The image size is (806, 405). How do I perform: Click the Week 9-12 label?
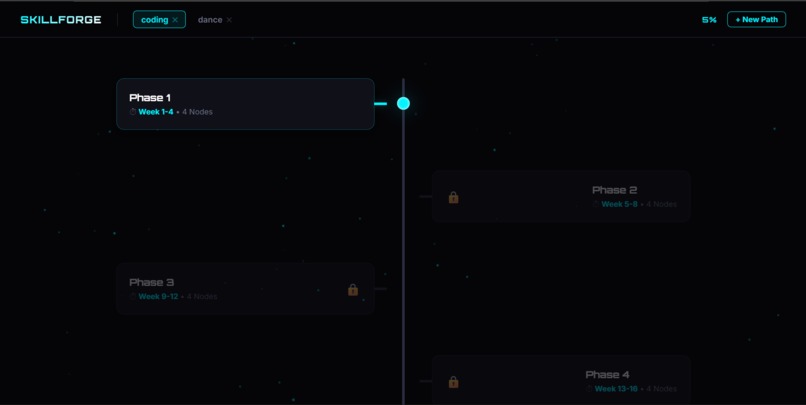coord(158,297)
